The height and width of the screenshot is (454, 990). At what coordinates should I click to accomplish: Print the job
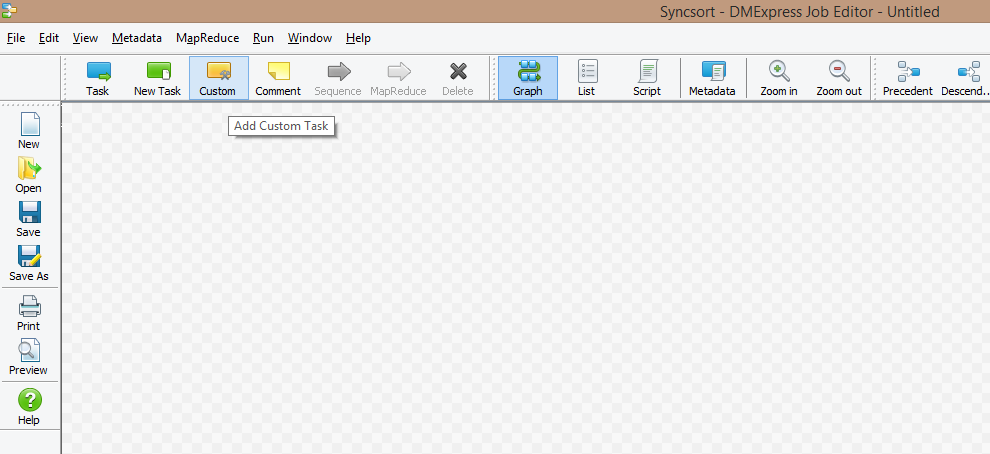(28, 313)
